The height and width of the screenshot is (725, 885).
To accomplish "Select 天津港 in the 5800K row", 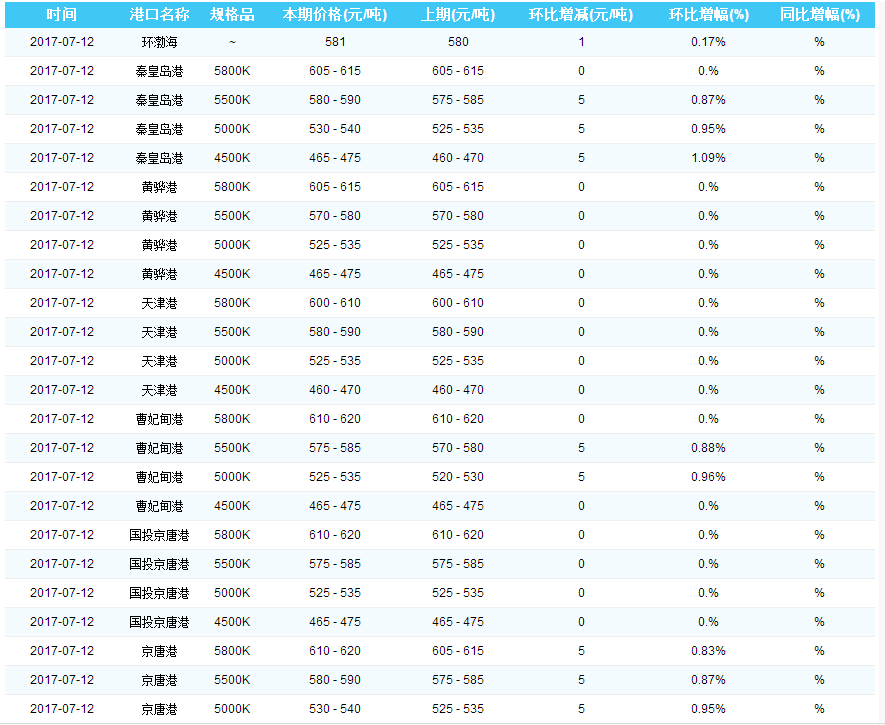I will 159,303.
